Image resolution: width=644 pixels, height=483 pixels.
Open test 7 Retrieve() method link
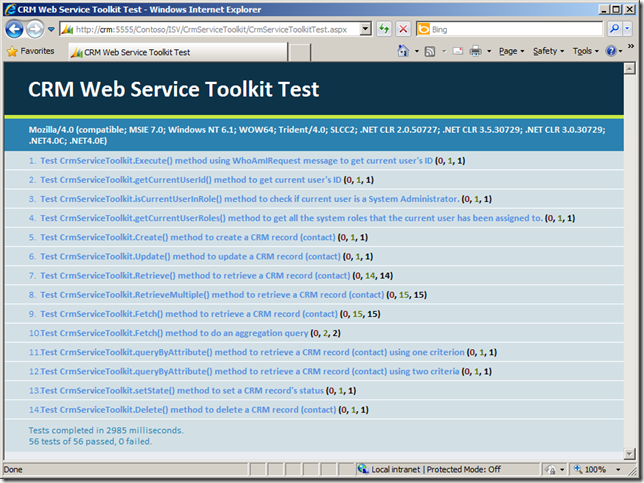point(195,276)
